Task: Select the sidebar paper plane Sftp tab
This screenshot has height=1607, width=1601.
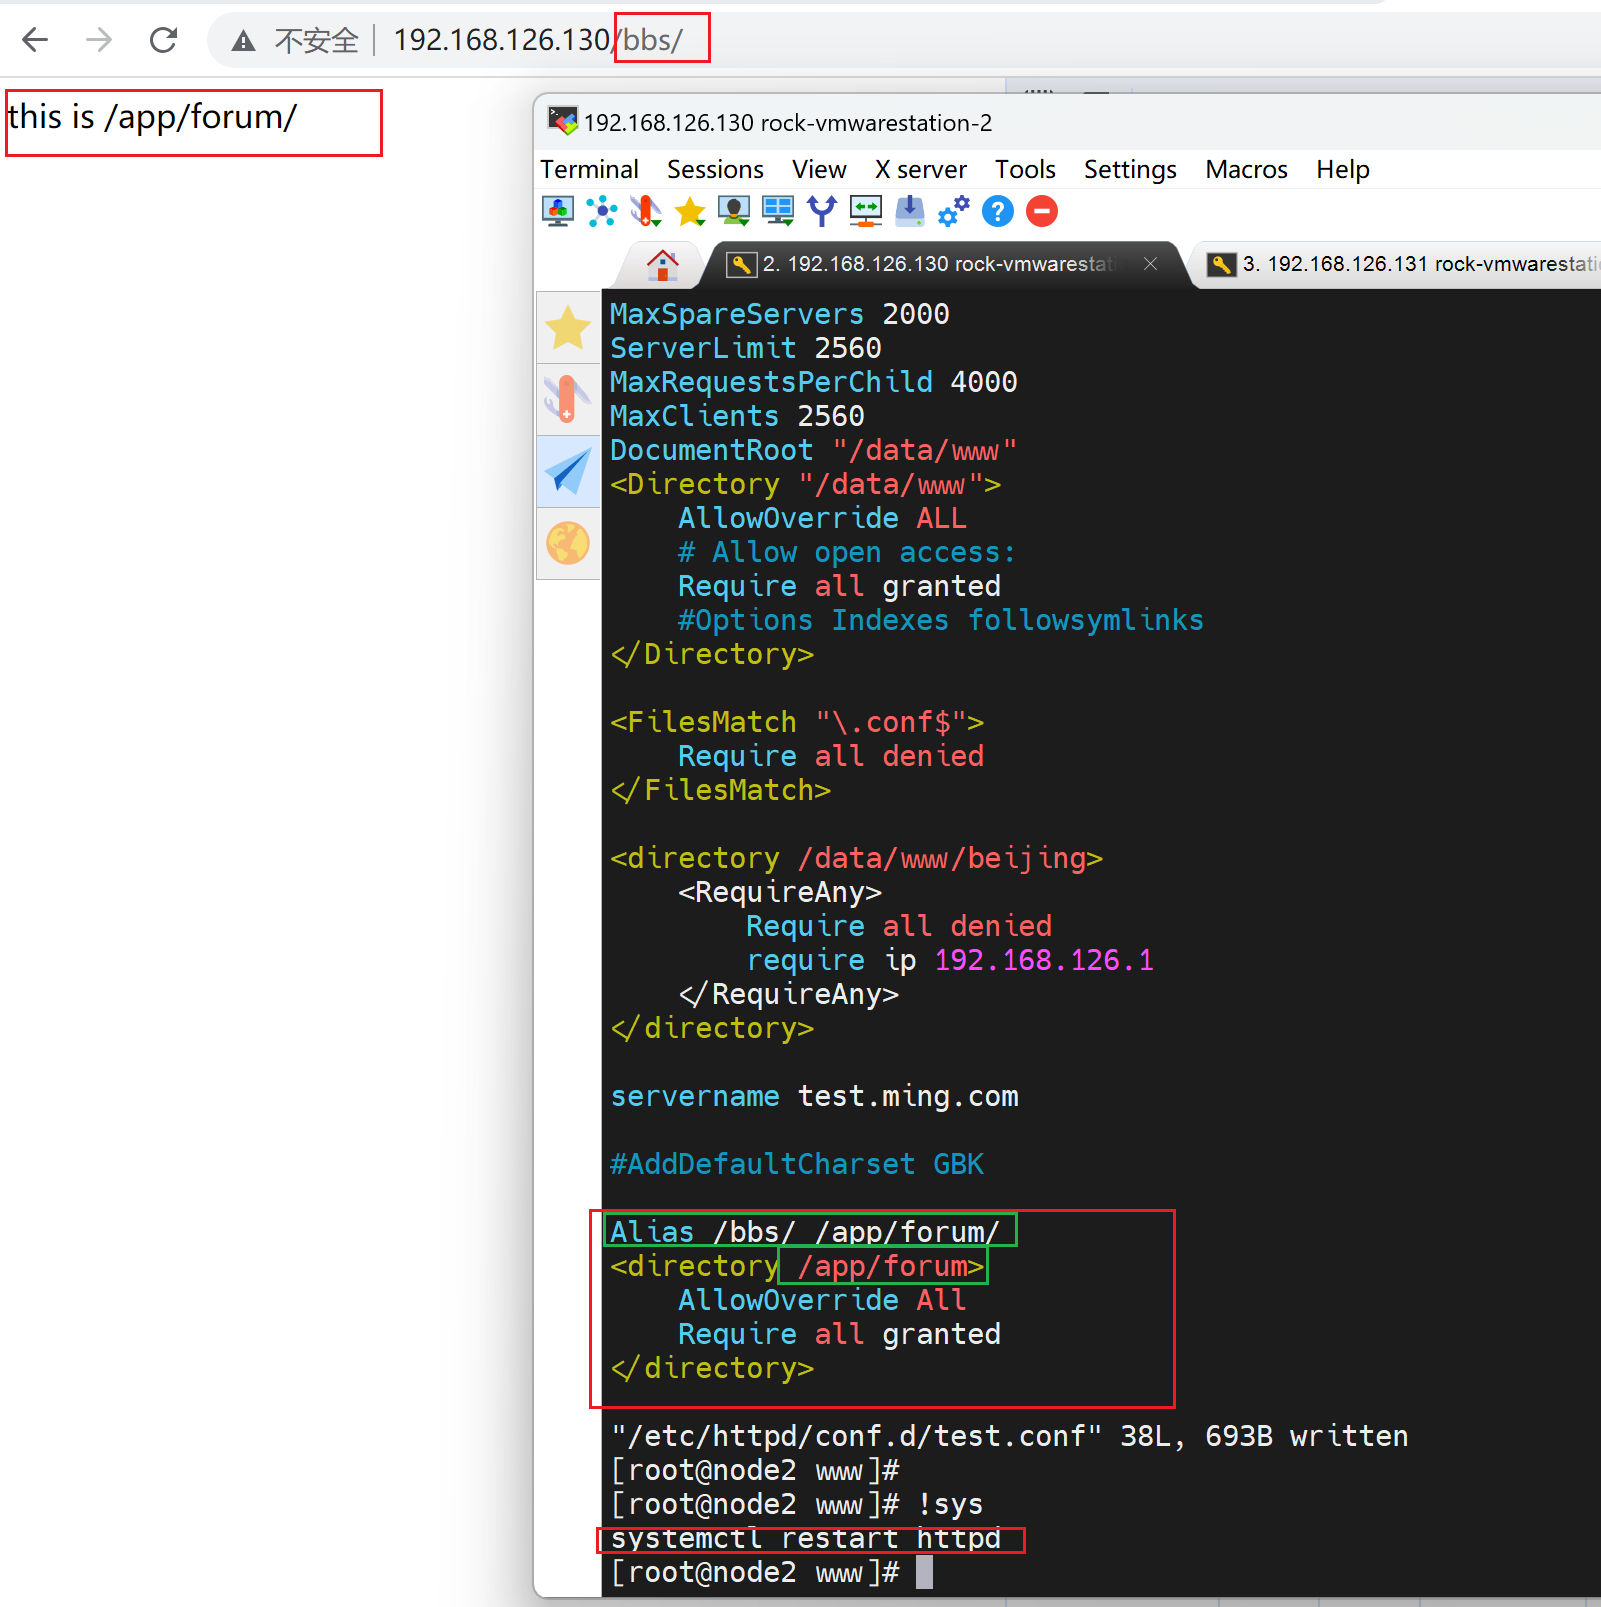Action: click(568, 471)
